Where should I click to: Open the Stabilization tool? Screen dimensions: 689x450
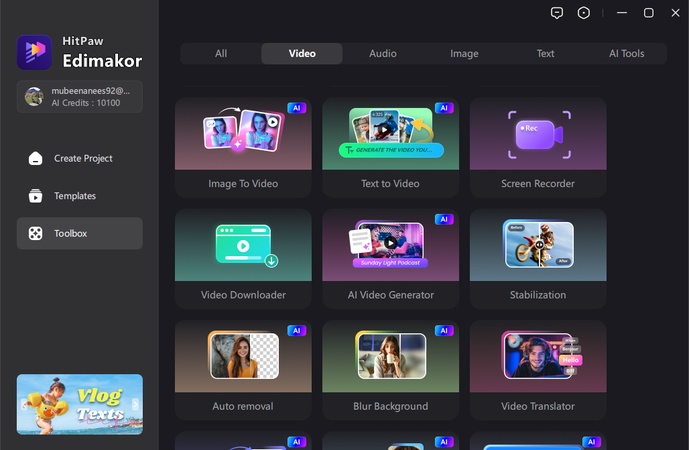point(538,257)
